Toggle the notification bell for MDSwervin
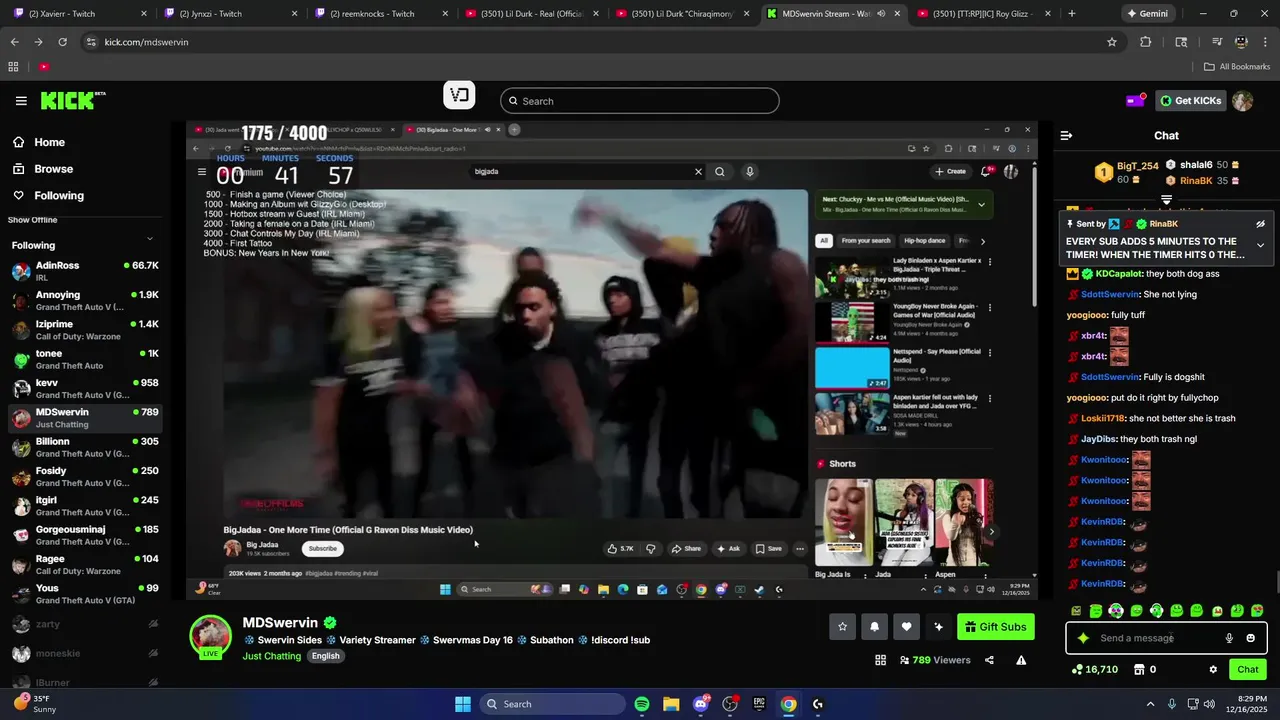1280x720 pixels. tap(874, 627)
